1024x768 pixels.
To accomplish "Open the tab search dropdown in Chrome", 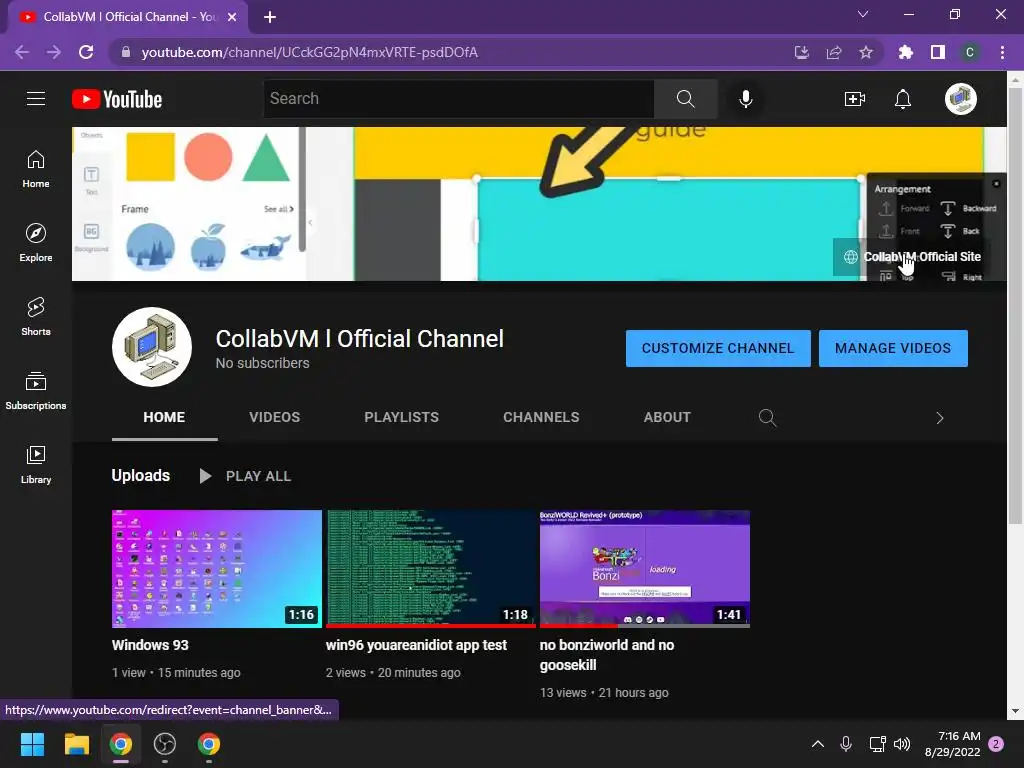I will [863, 14].
